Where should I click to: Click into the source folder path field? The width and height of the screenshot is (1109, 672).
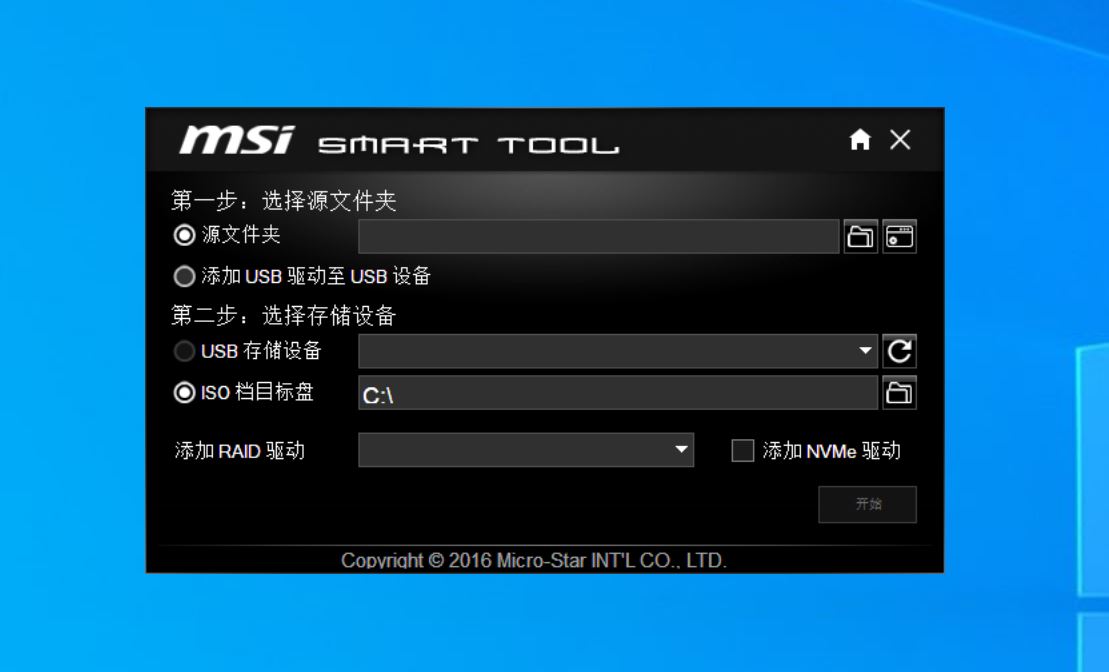pos(598,237)
